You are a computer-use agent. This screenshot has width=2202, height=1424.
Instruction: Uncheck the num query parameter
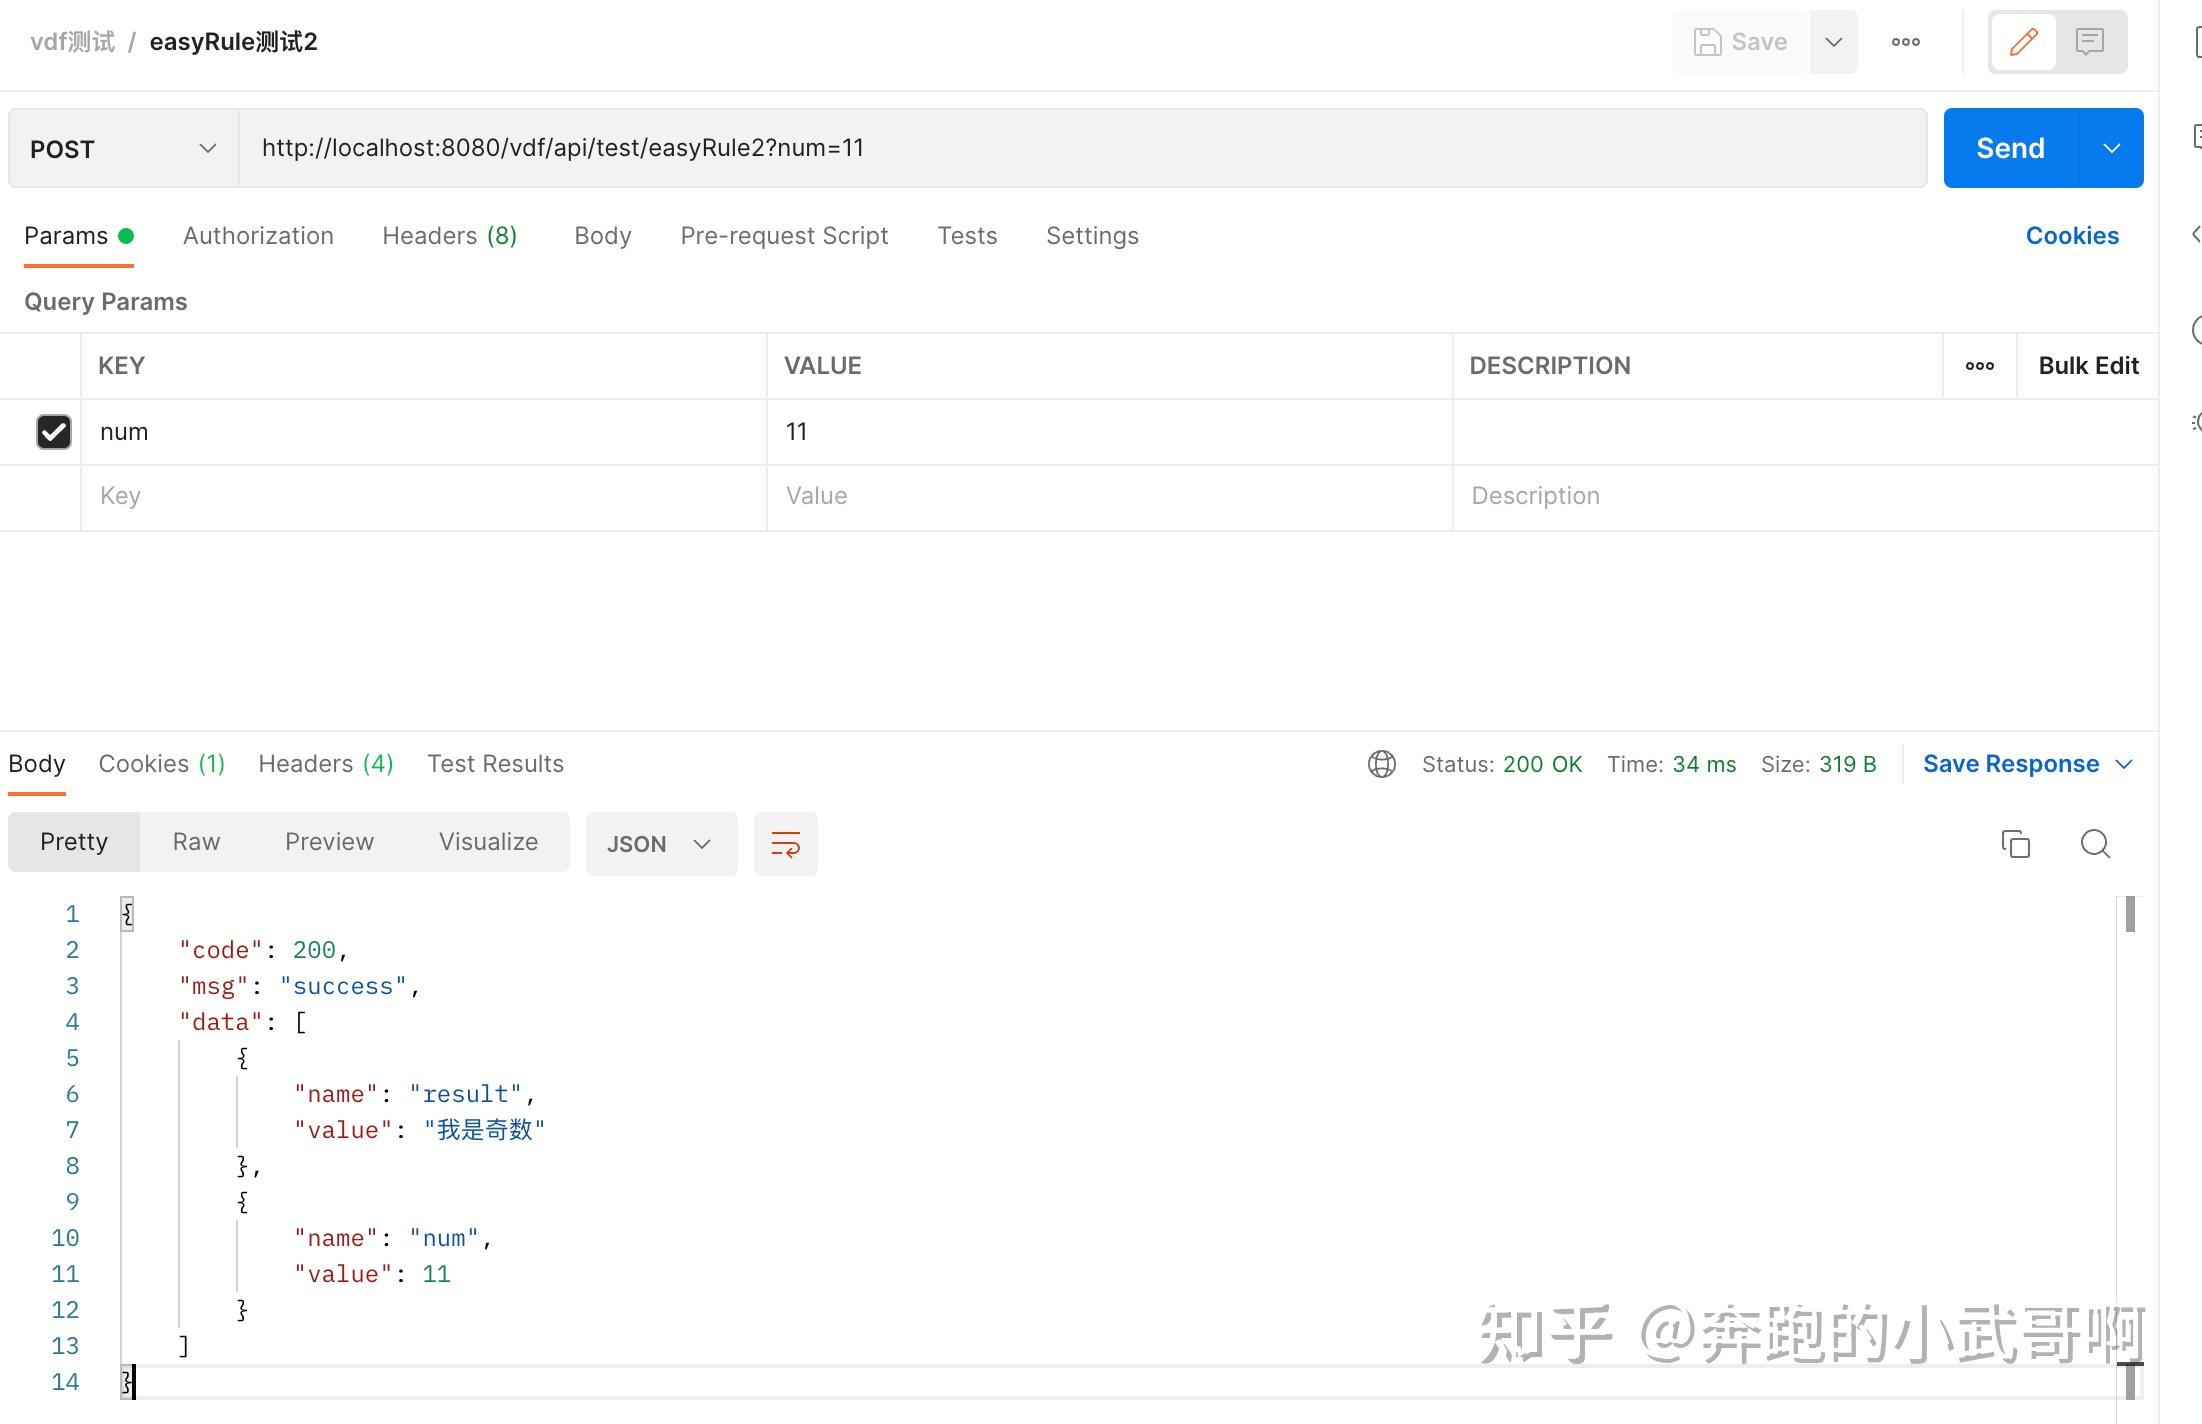point(53,431)
